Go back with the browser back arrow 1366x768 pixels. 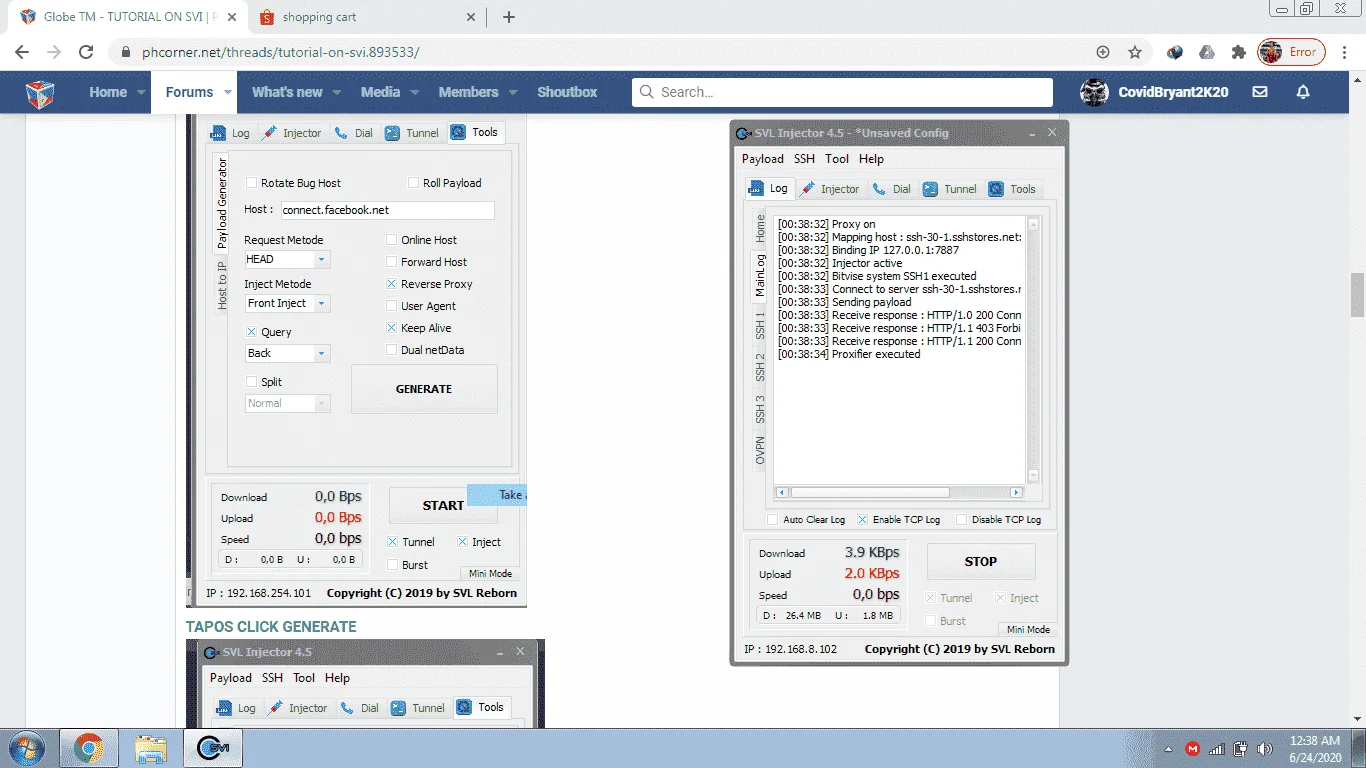point(22,52)
